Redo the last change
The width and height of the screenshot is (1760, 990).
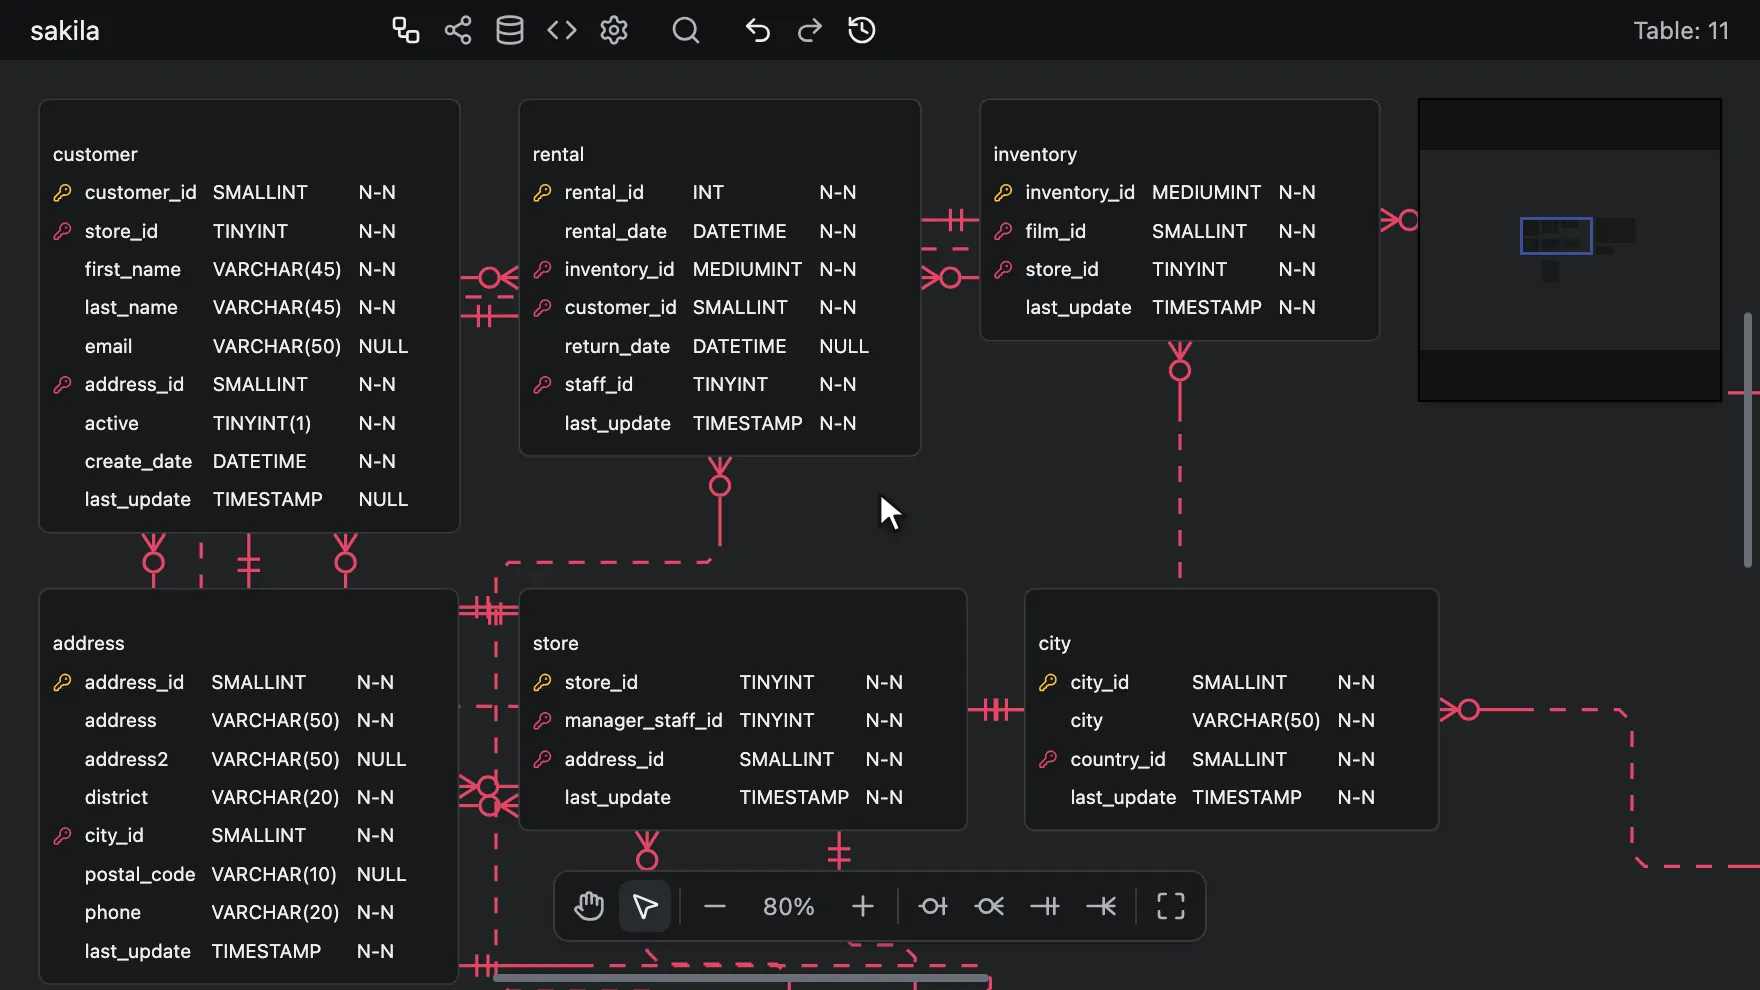810,30
